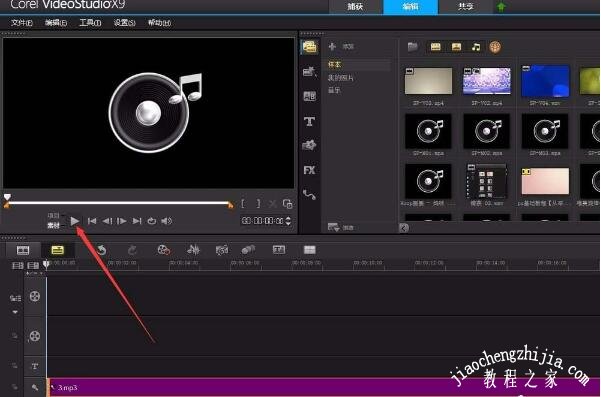This screenshot has width=601, height=397.
Task: Open the Path motion library icon
Action: 309,195
